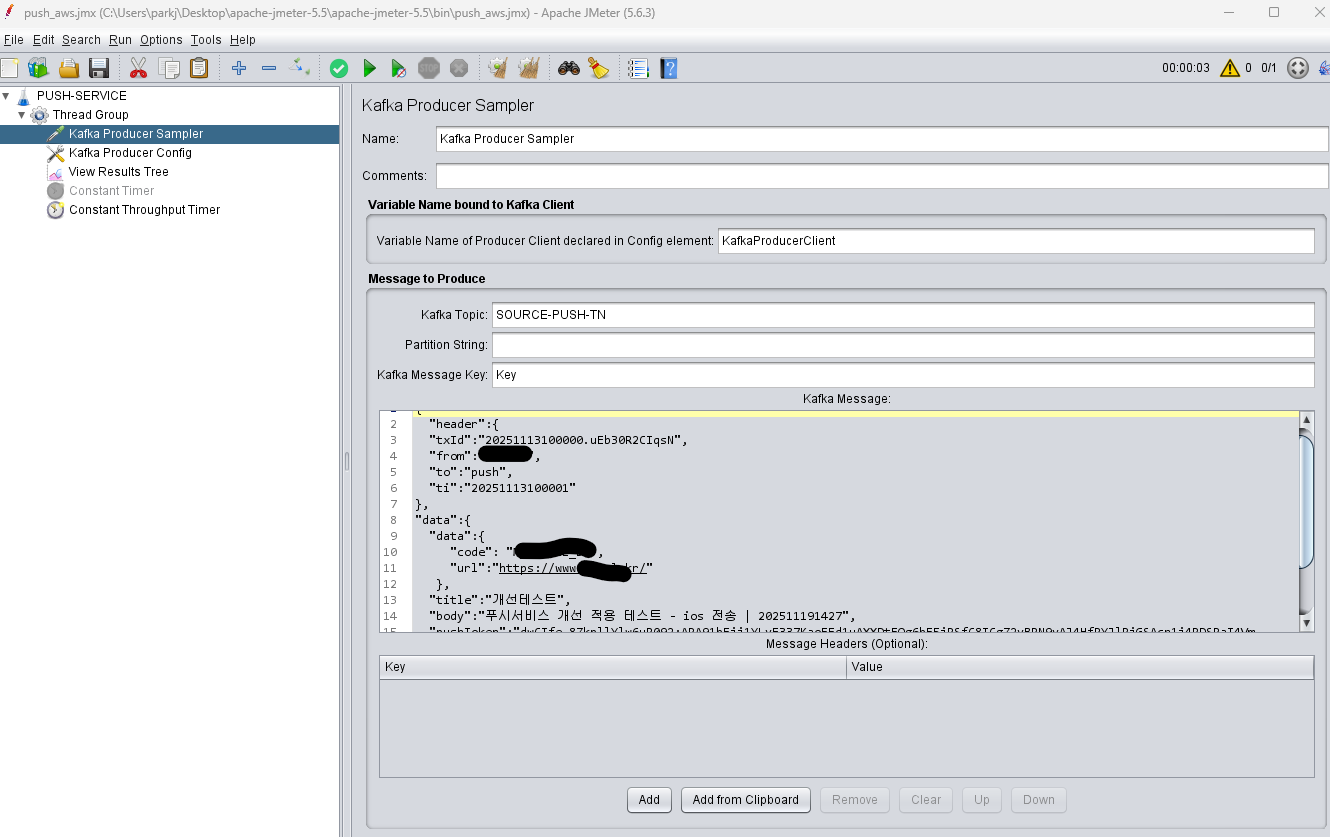Viewport: 1330px width, 837px height.
Task: Click the Value column header
Action: click(x=1080, y=667)
